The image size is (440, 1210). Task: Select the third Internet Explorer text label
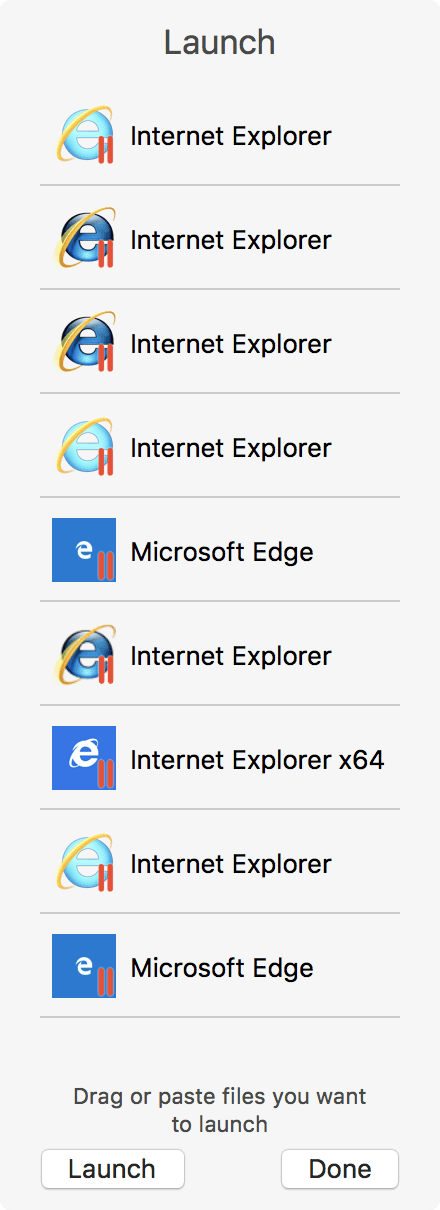coord(231,344)
